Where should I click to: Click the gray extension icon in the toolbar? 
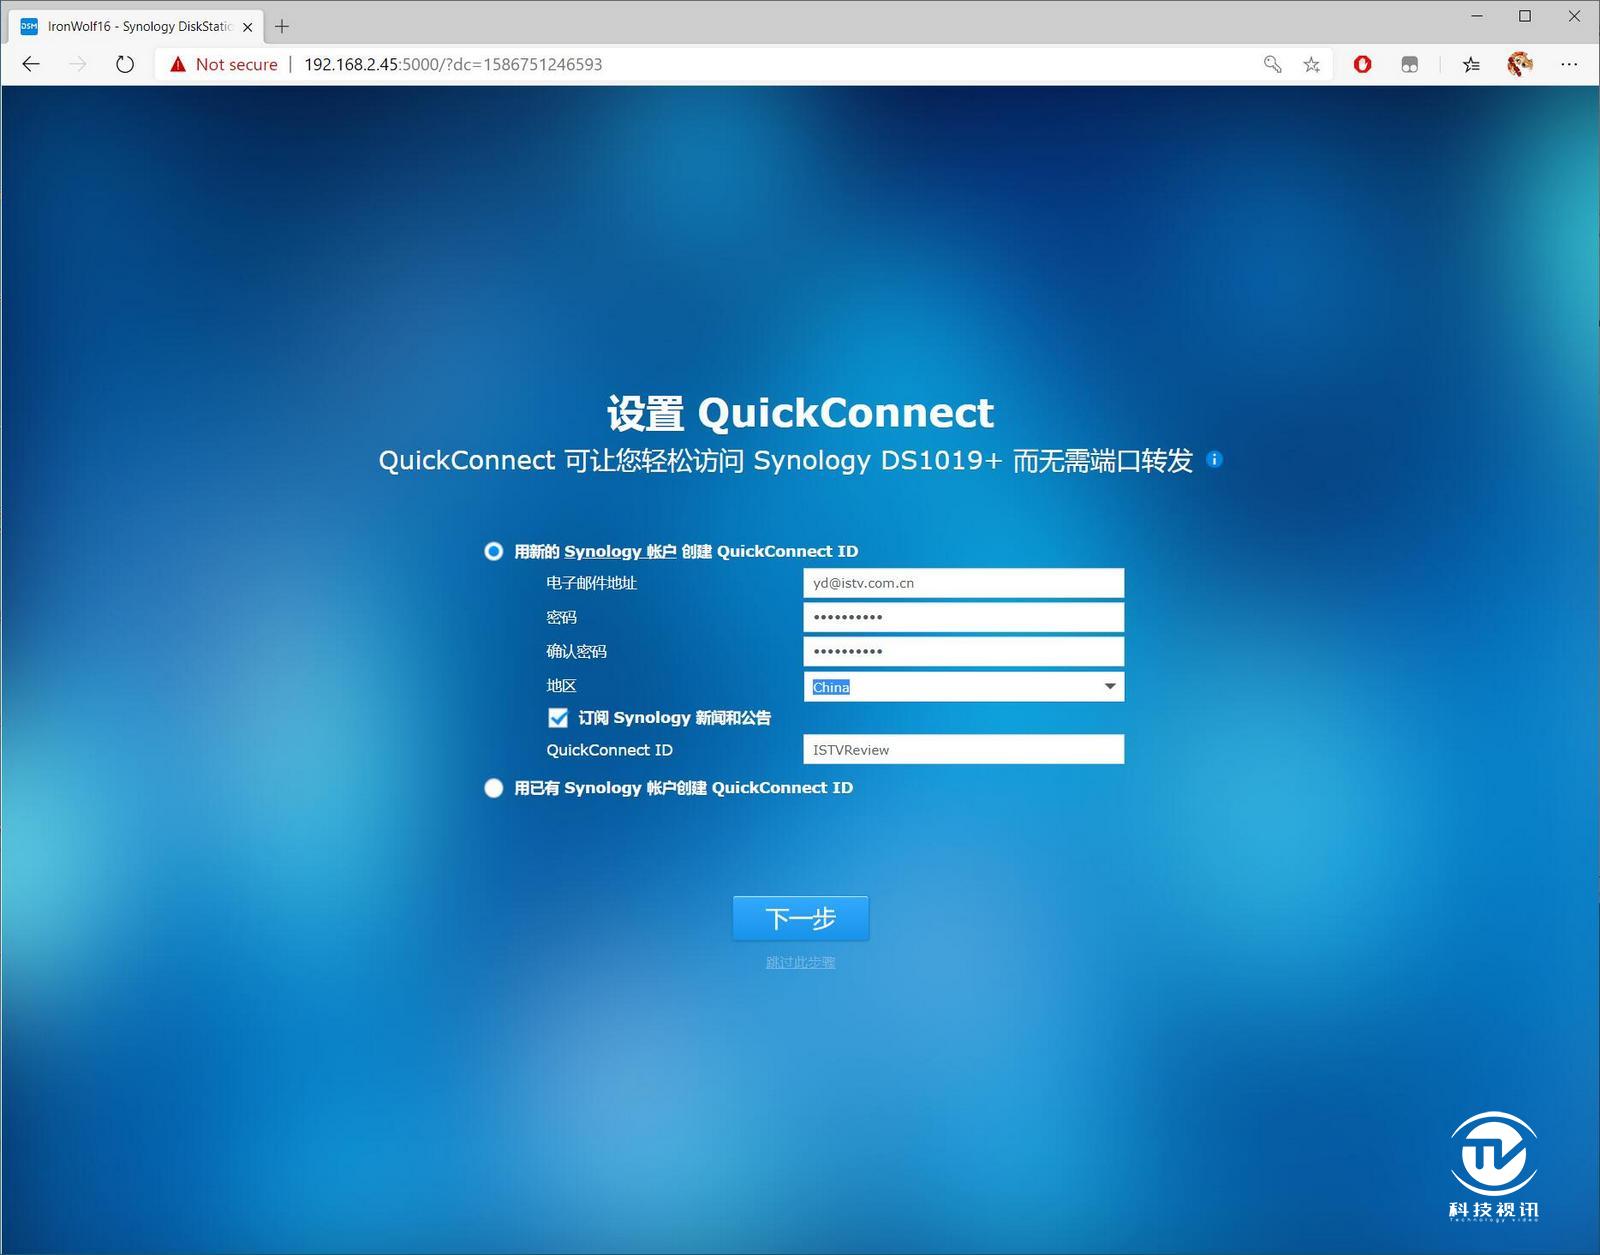[x=1409, y=64]
